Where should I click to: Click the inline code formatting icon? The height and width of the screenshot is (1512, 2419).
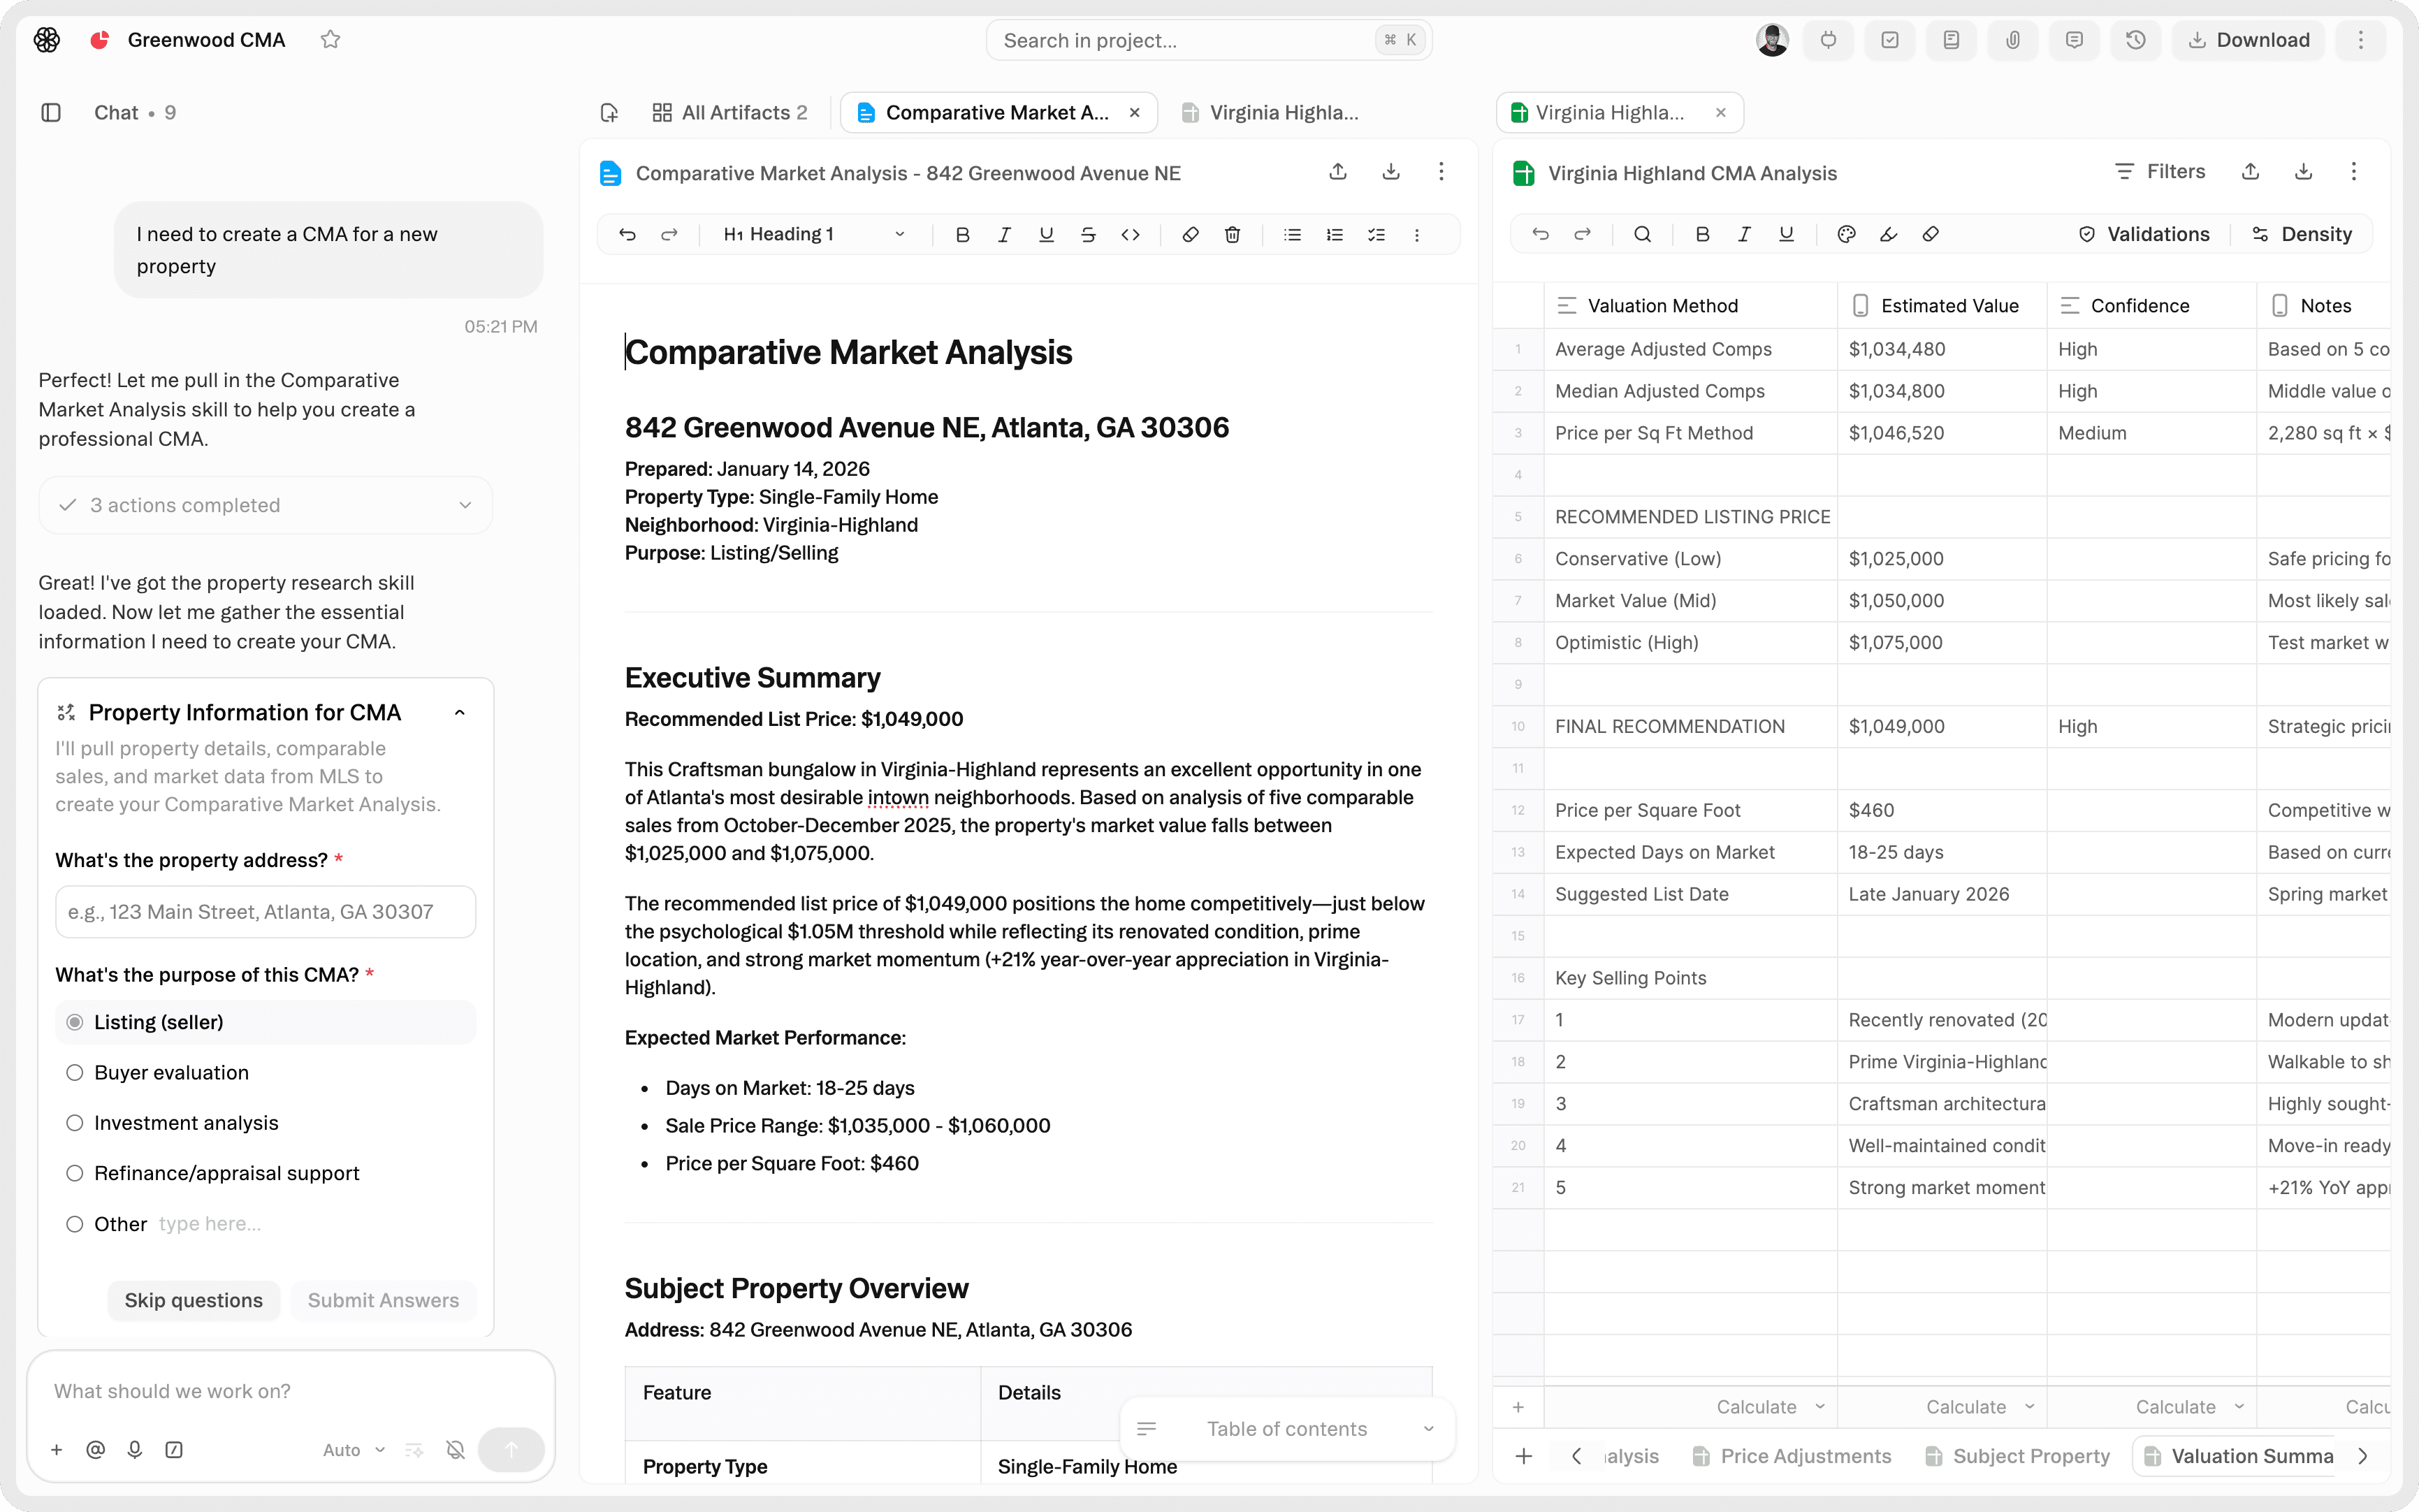coord(1130,235)
